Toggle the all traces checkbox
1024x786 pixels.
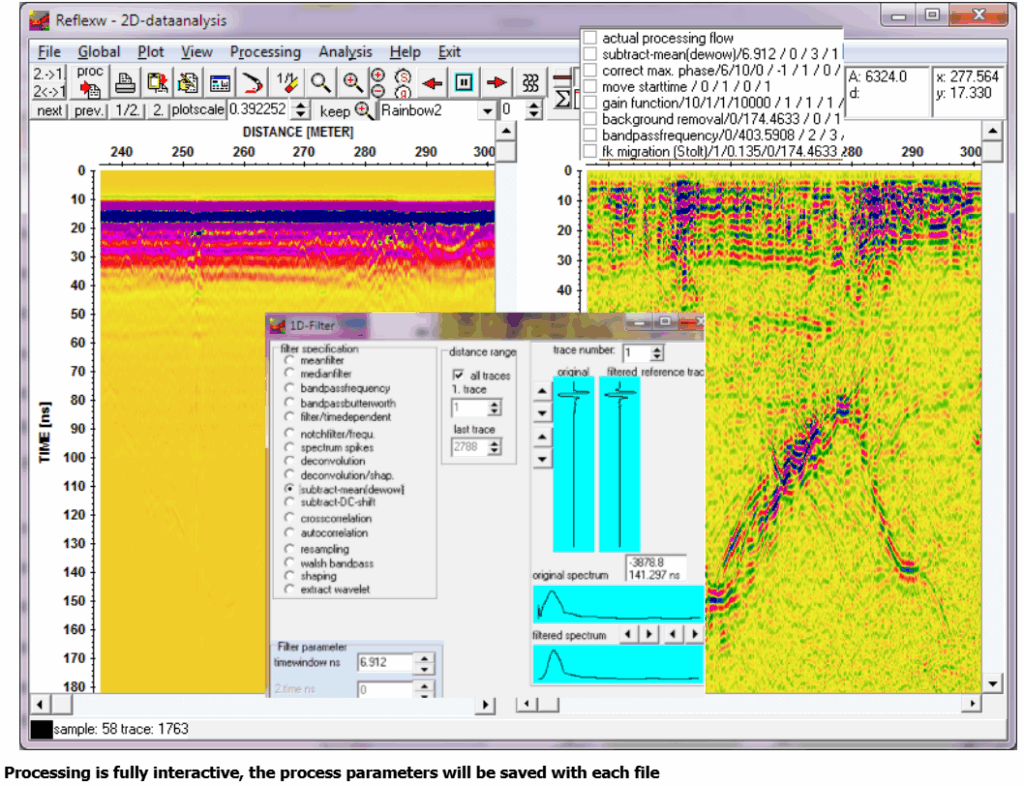click(458, 375)
